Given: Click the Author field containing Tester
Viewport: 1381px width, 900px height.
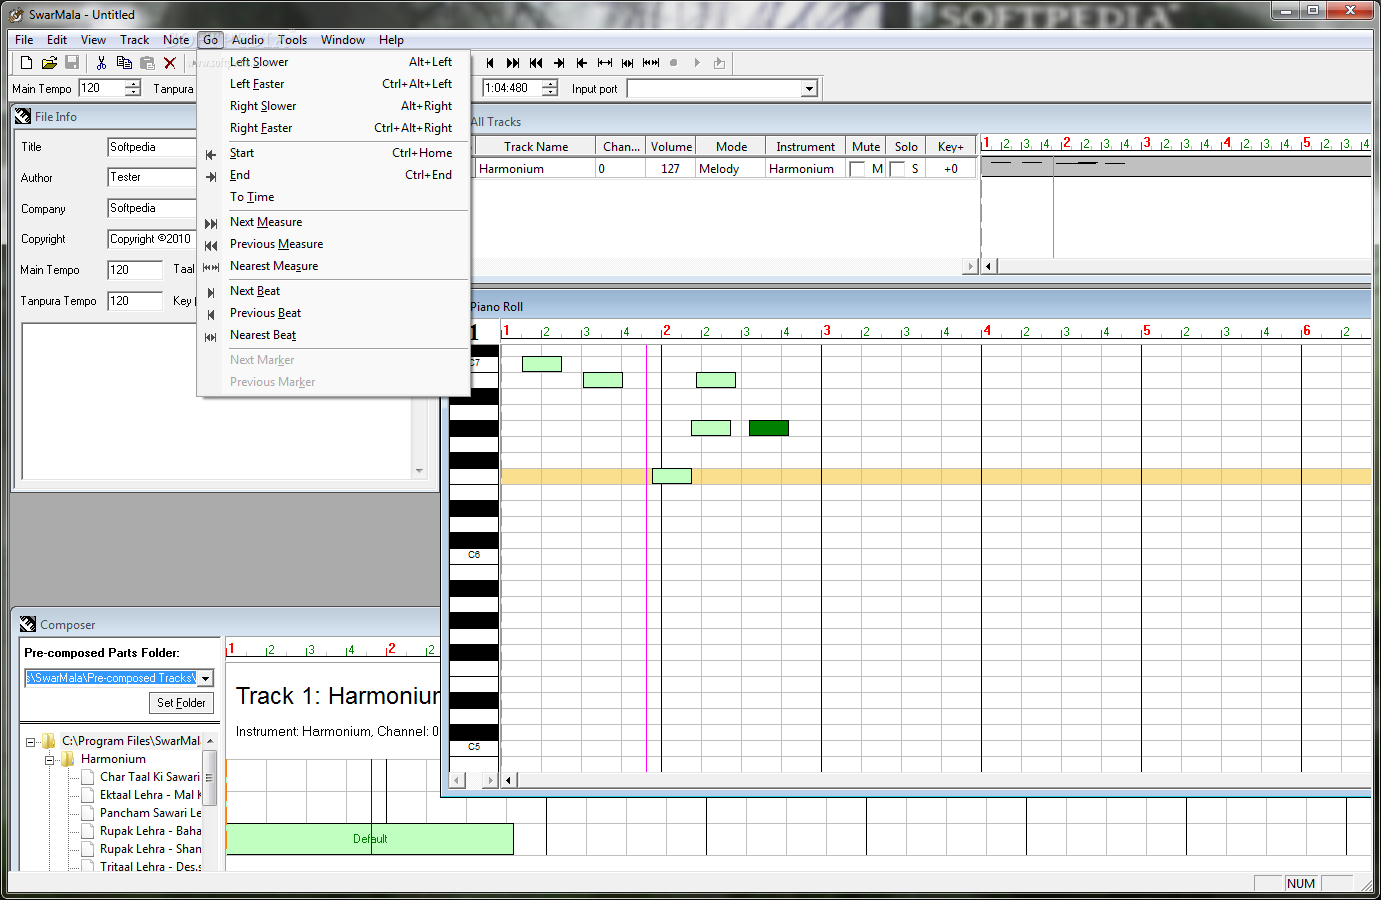Looking at the screenshot, I should pyautogui.click(x=151, y=177).
